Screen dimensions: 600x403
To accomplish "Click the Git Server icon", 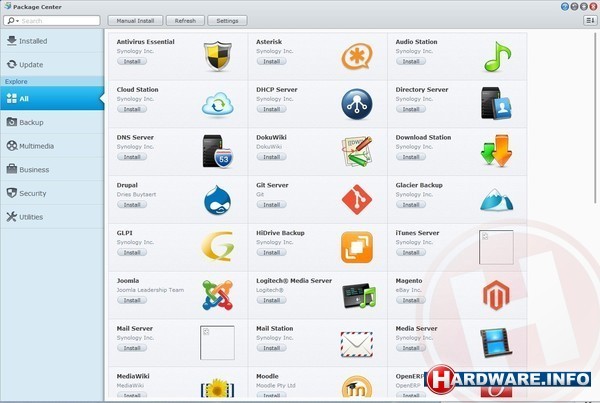I will [x=356, y=198].
